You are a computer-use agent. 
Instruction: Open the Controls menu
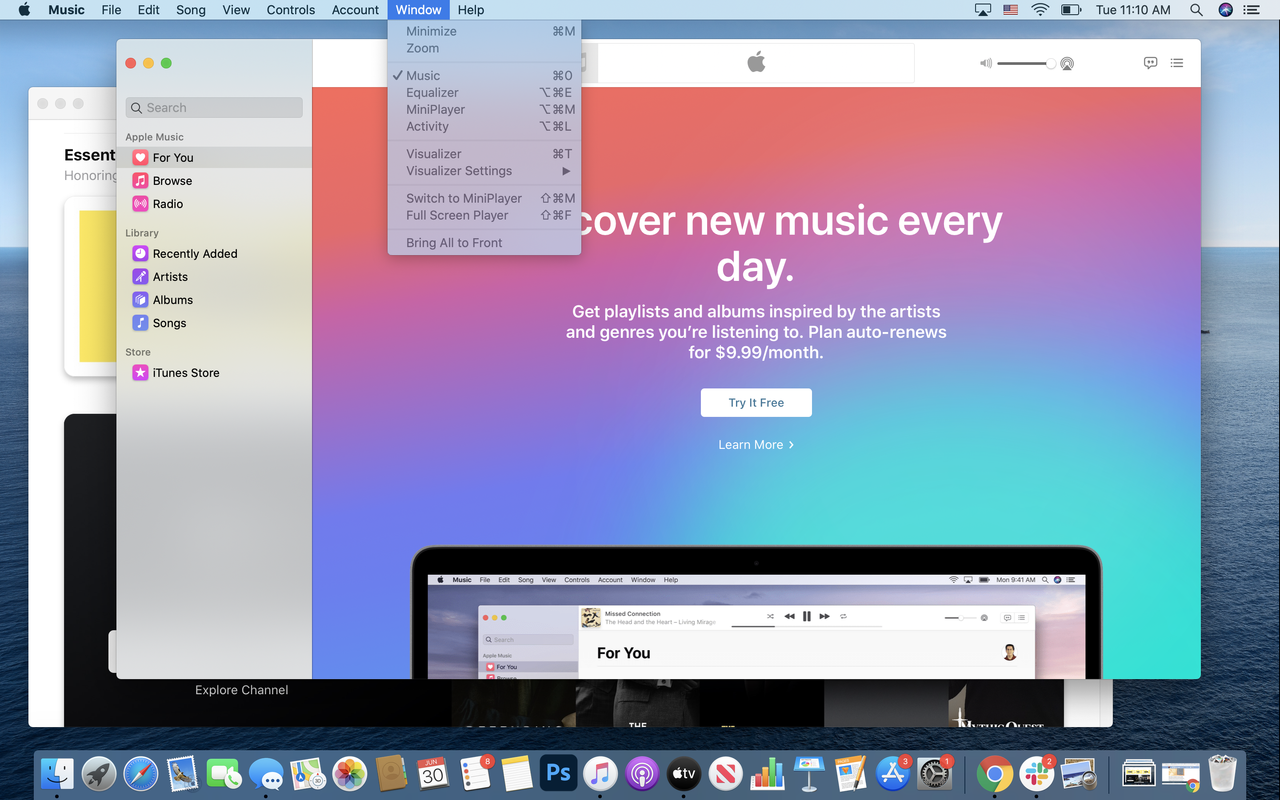(291, 10)
